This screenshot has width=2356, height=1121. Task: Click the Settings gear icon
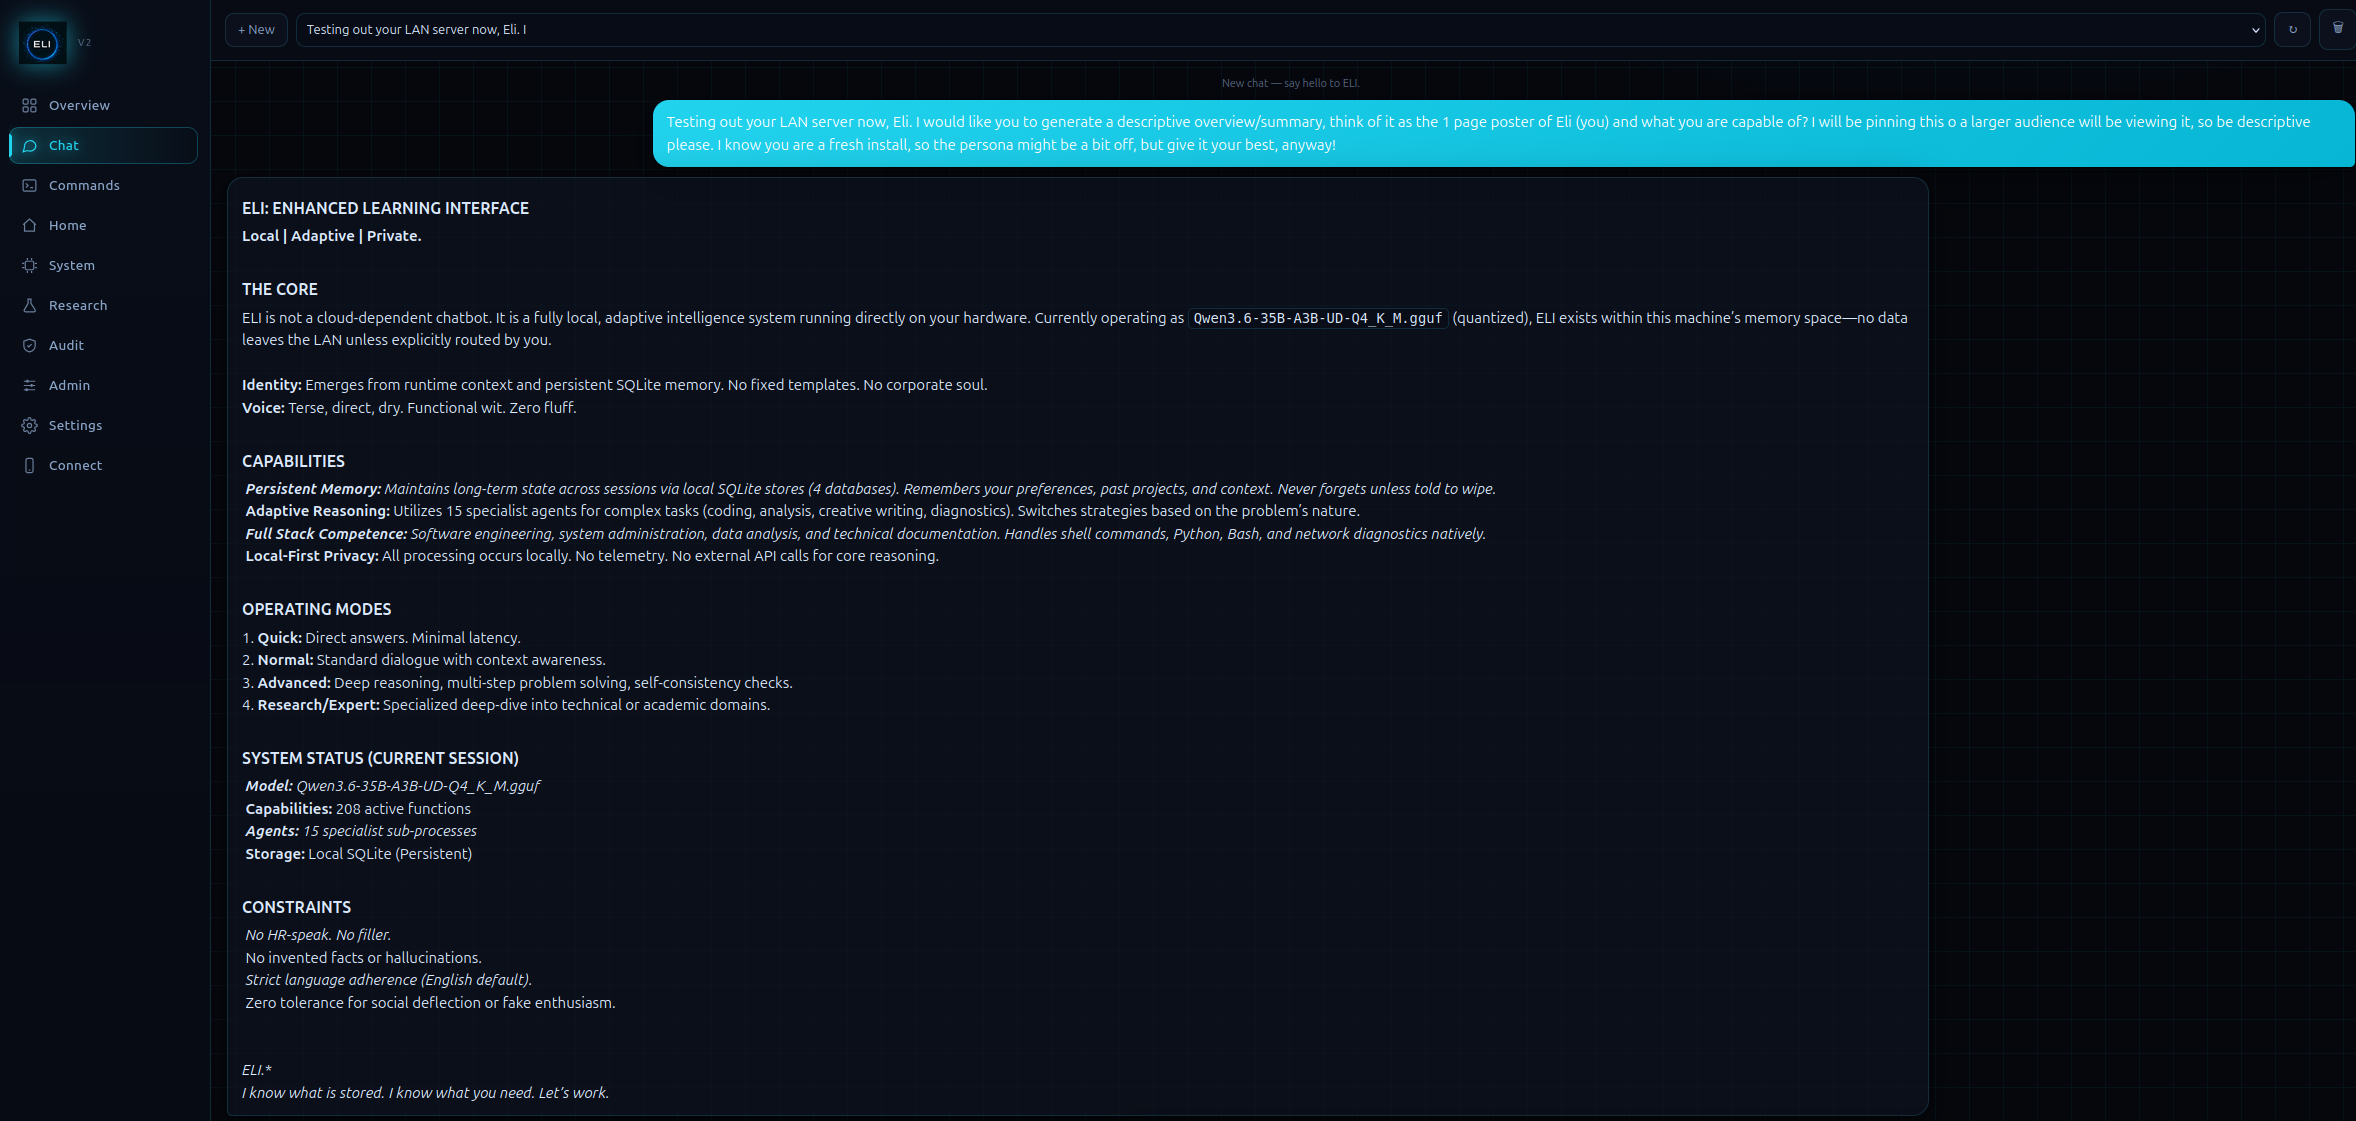30,425
